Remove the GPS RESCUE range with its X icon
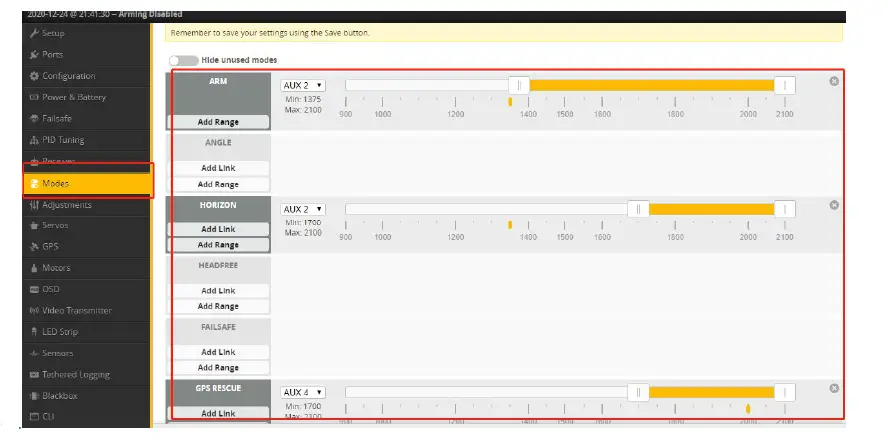The width and height of the screenshot is (888, 440). pyautogui.click(x=834, y=388)
